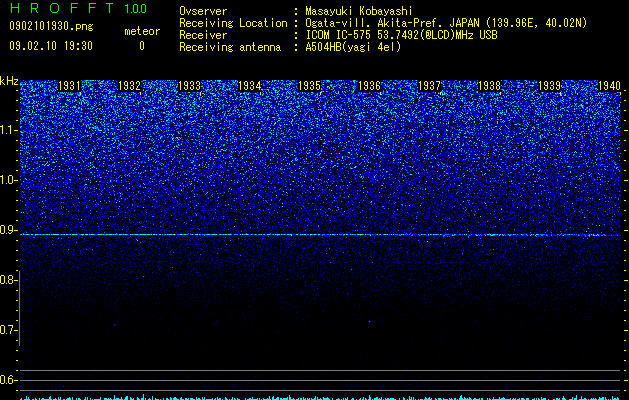Click the Masayuki Kobayashi observer name
Image resolution: width=629 pixels, height=400 pixels.
tap(359, 11)
